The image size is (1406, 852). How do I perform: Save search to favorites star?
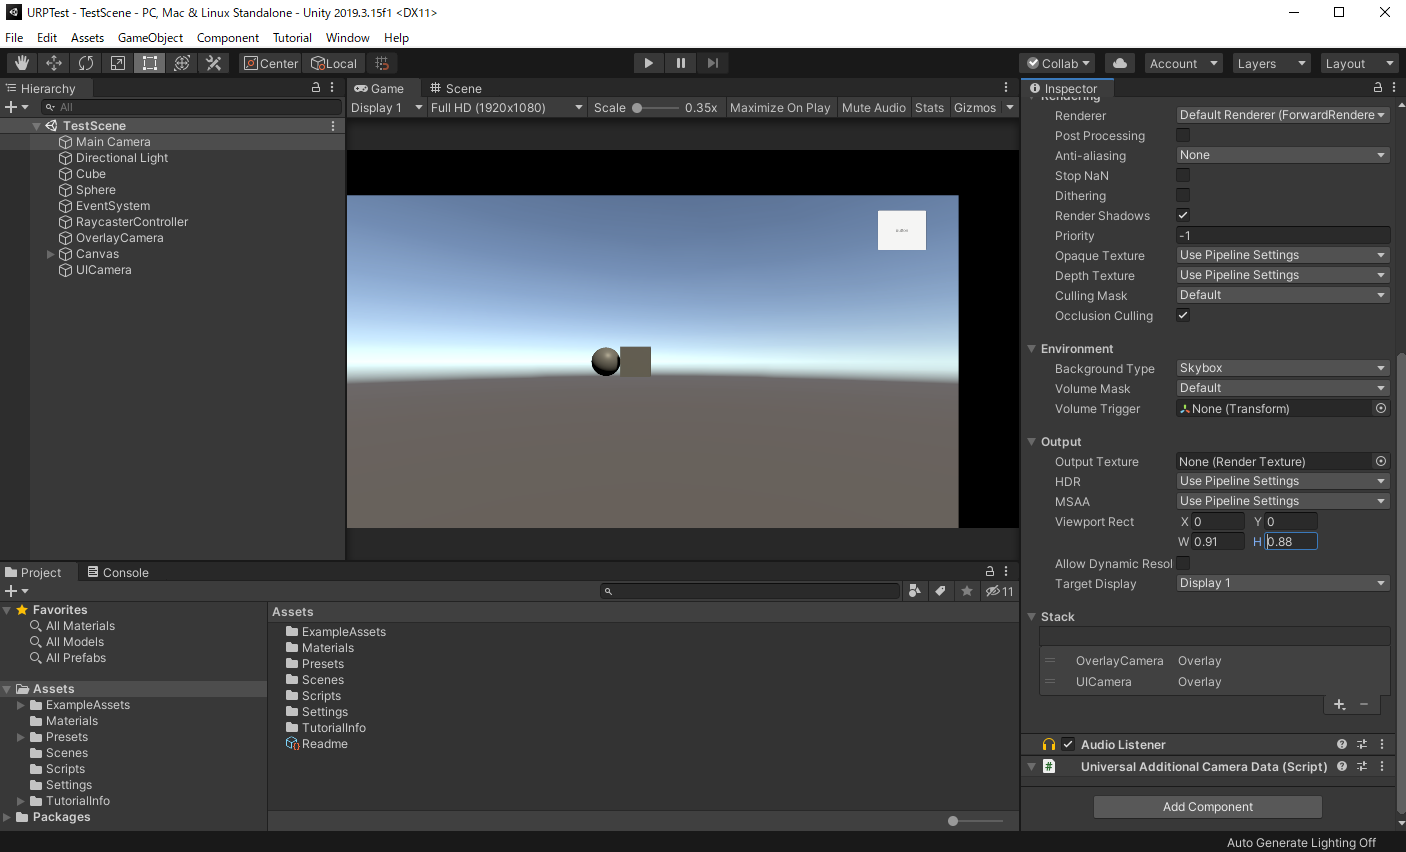[x=966, y=591]
